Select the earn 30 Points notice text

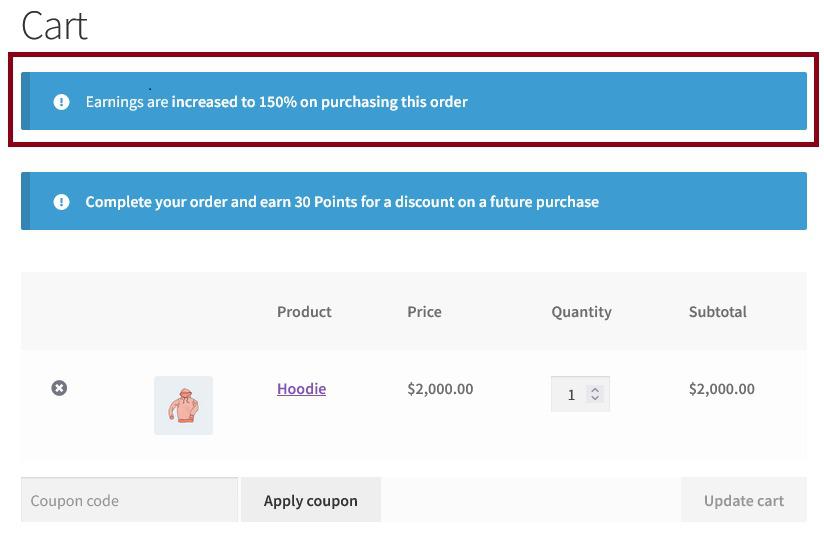pos(342,201)
